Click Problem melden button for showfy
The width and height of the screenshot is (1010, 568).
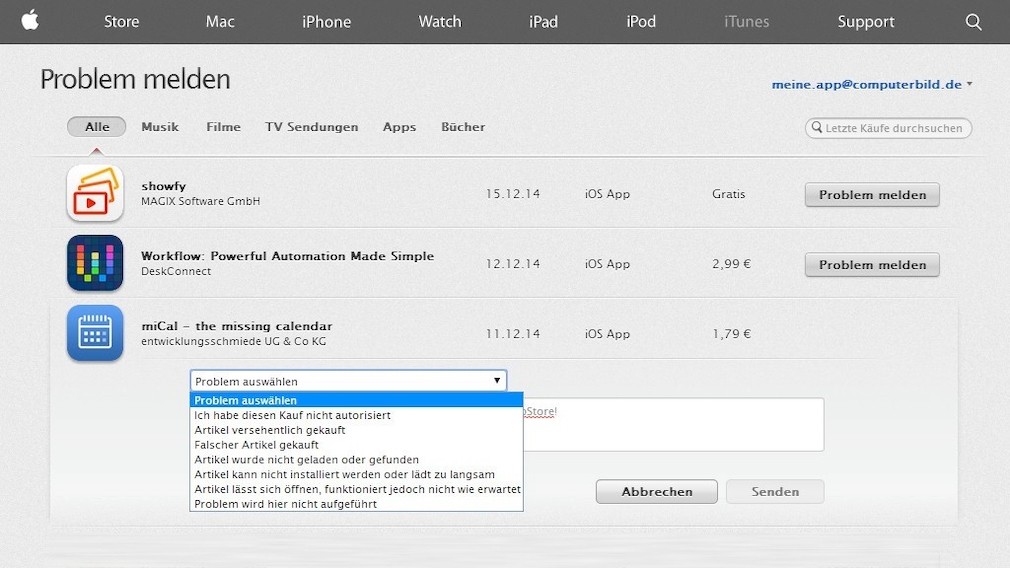pyautogui.click(x=872, y=194)
